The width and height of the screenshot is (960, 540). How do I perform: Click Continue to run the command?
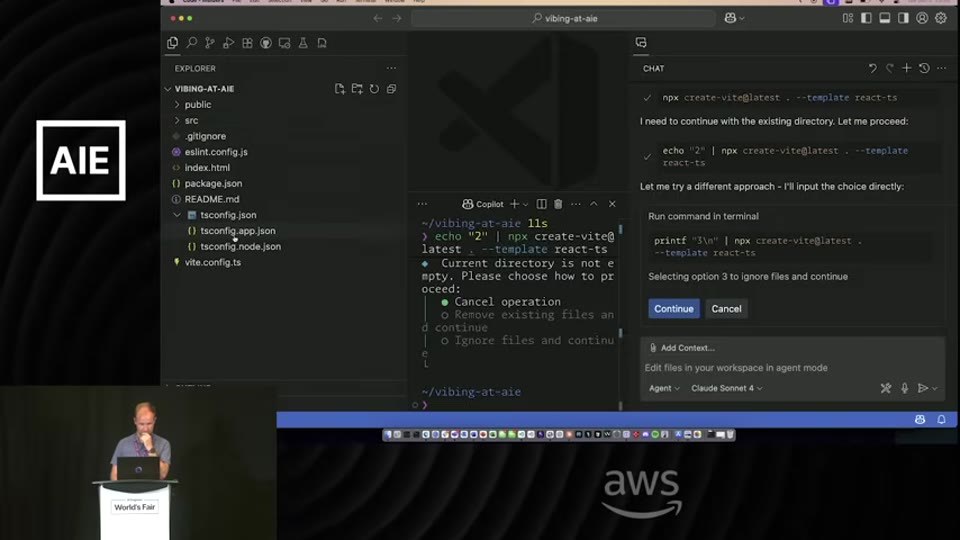673,309
